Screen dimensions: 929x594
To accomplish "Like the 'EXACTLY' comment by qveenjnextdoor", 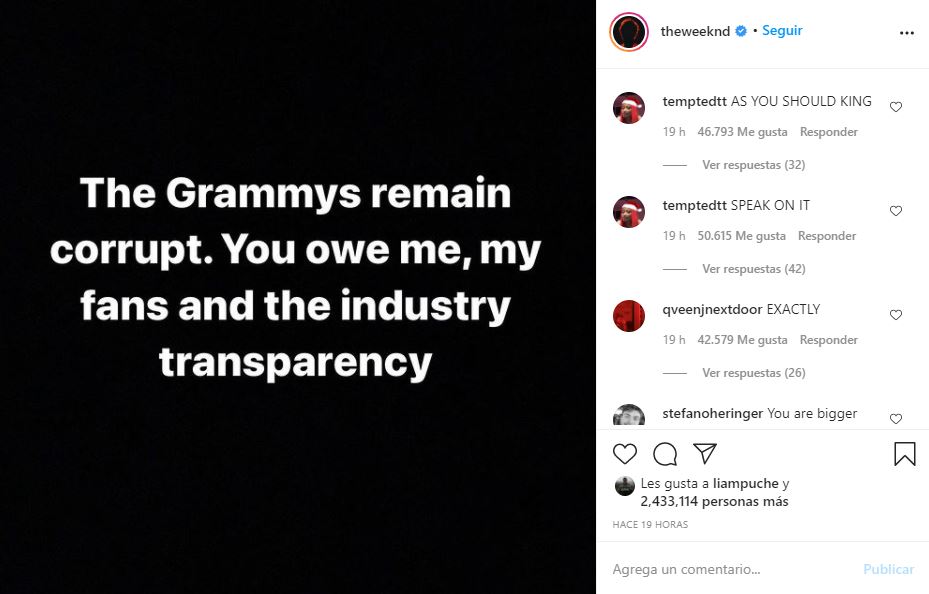I will point(896,315).
